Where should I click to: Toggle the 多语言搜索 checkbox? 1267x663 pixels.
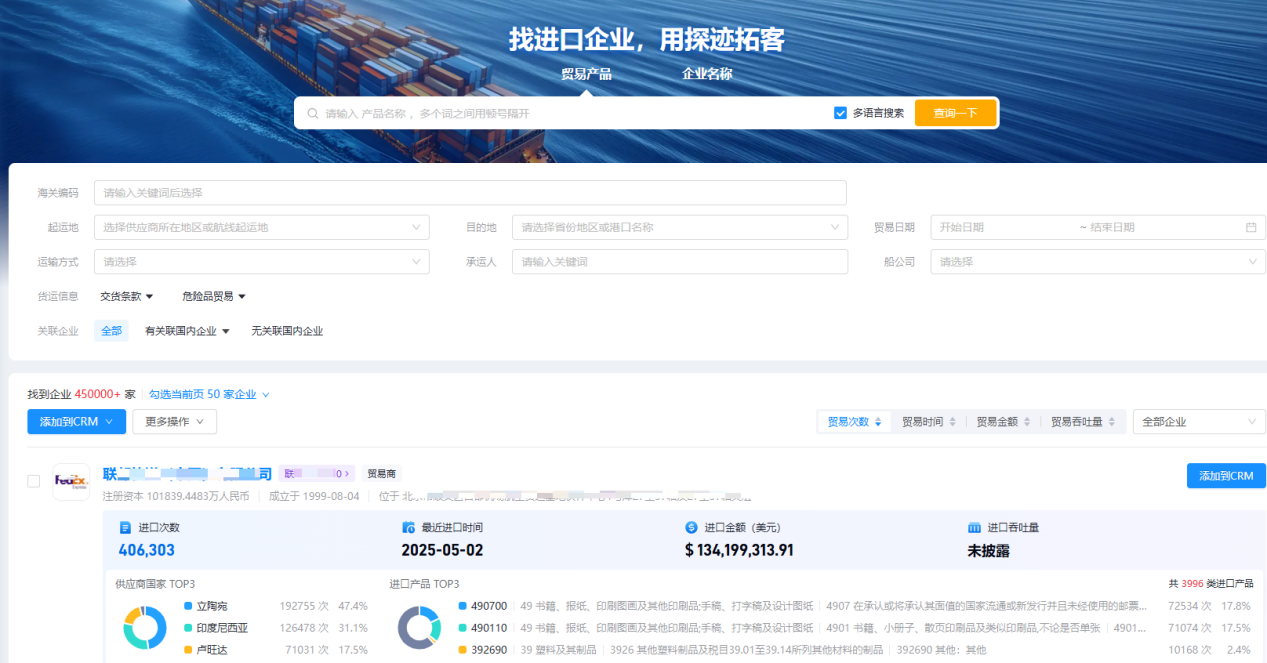pos(840,113)
